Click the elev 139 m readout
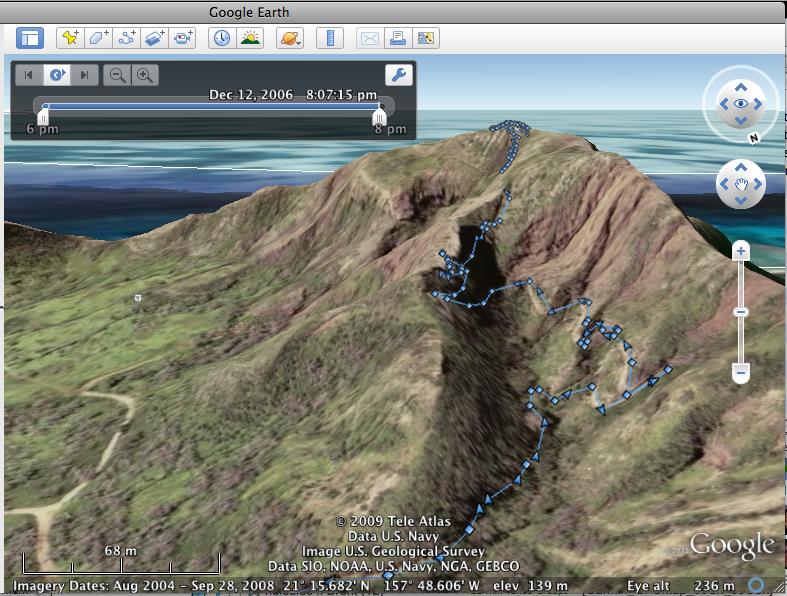This screenshot has height=596, width=787. point(530,585)
